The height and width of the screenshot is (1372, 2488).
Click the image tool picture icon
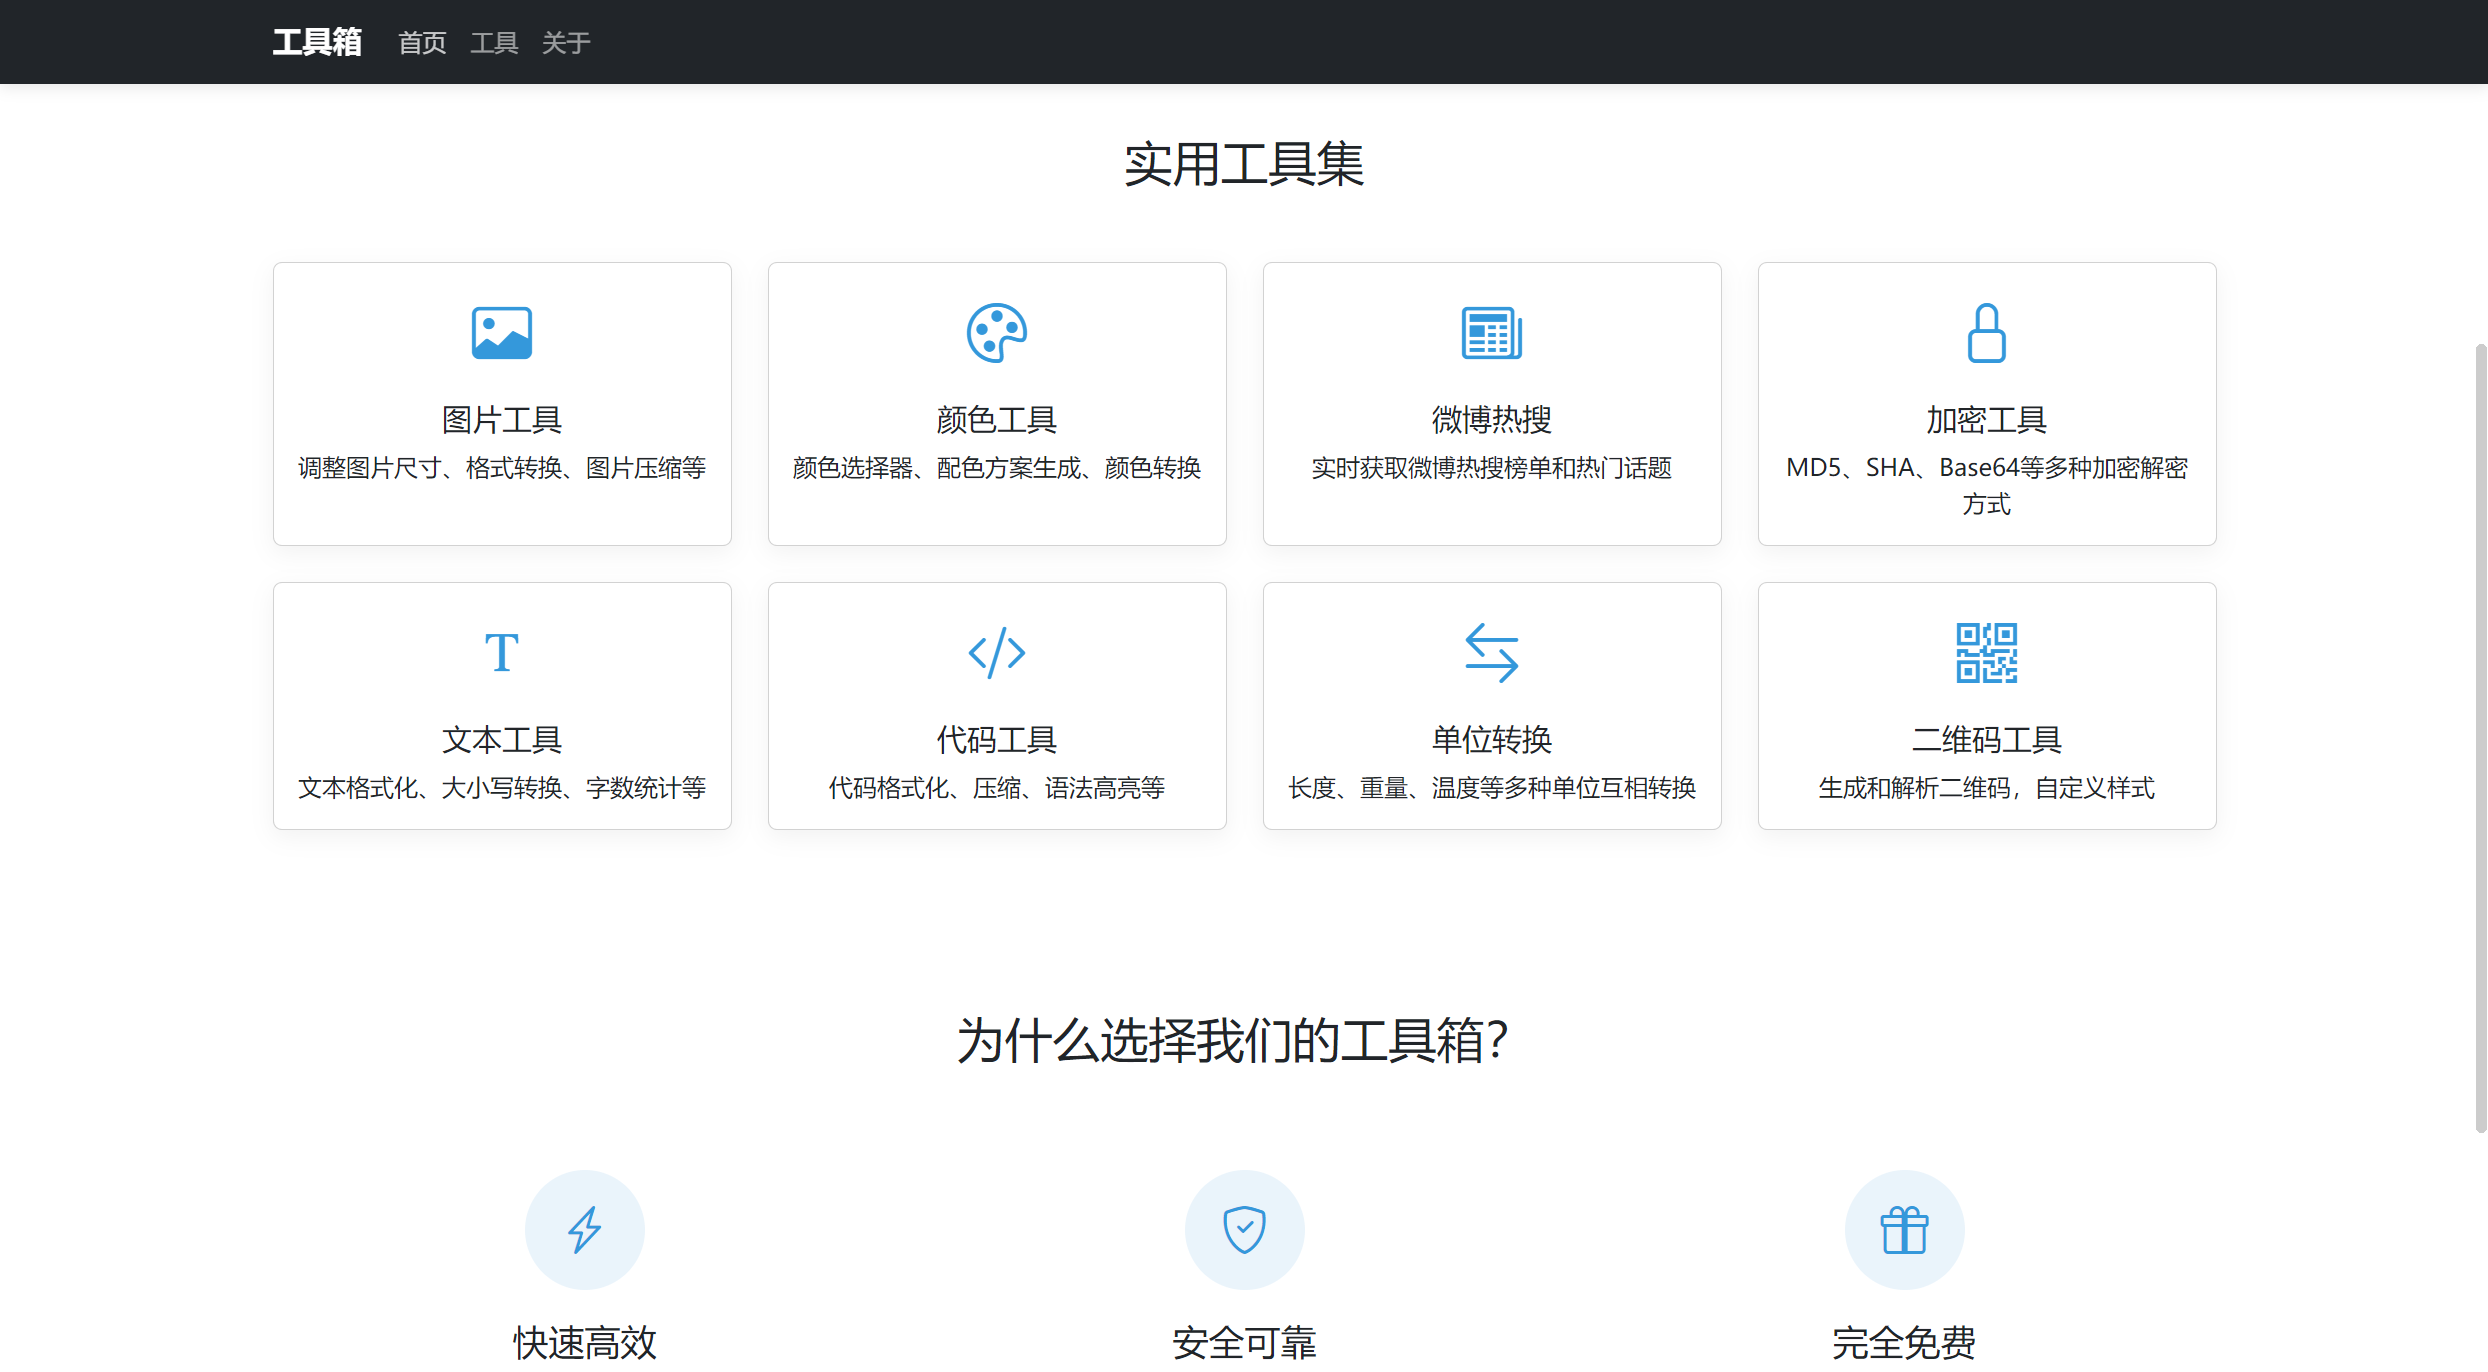click(x=501, y=333)
